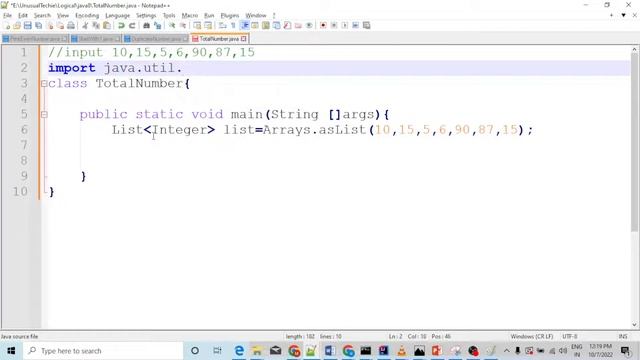
Task: Click the Zoom Out toolbar icon
Action: tap(183, 25)
